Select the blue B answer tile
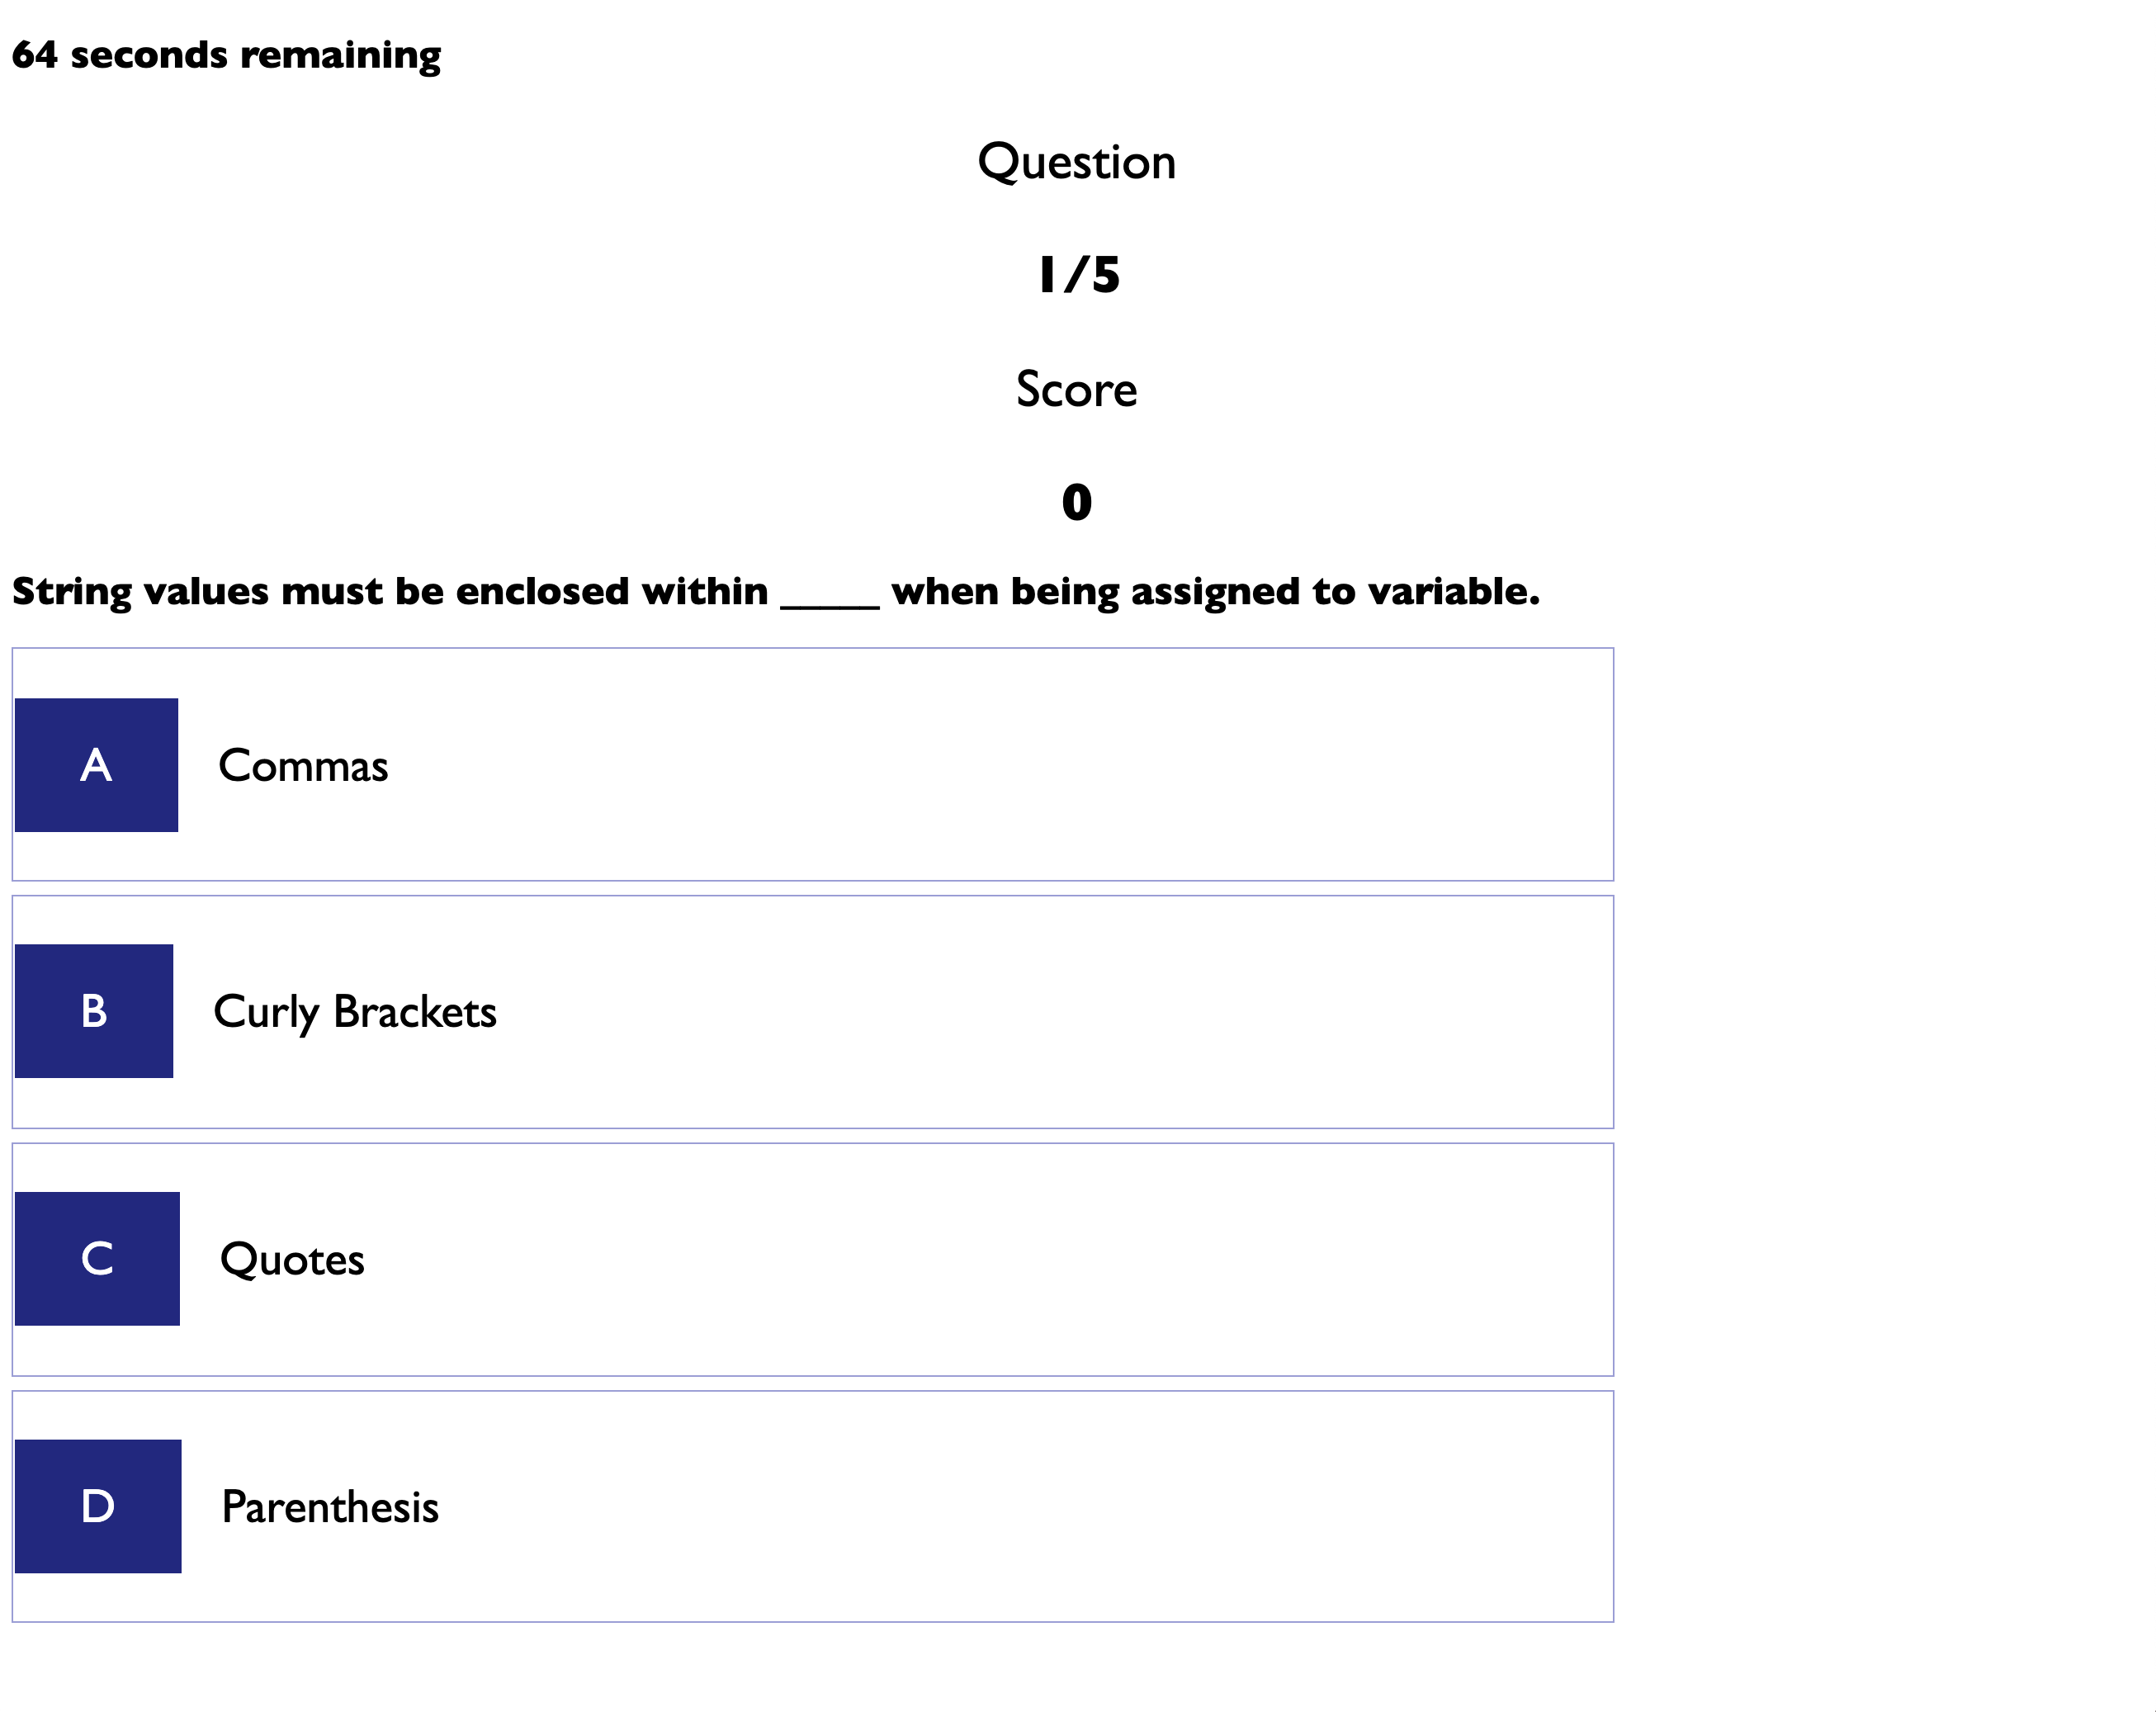Viewport: 2156px width, 1712px height. pos(94,1011)
